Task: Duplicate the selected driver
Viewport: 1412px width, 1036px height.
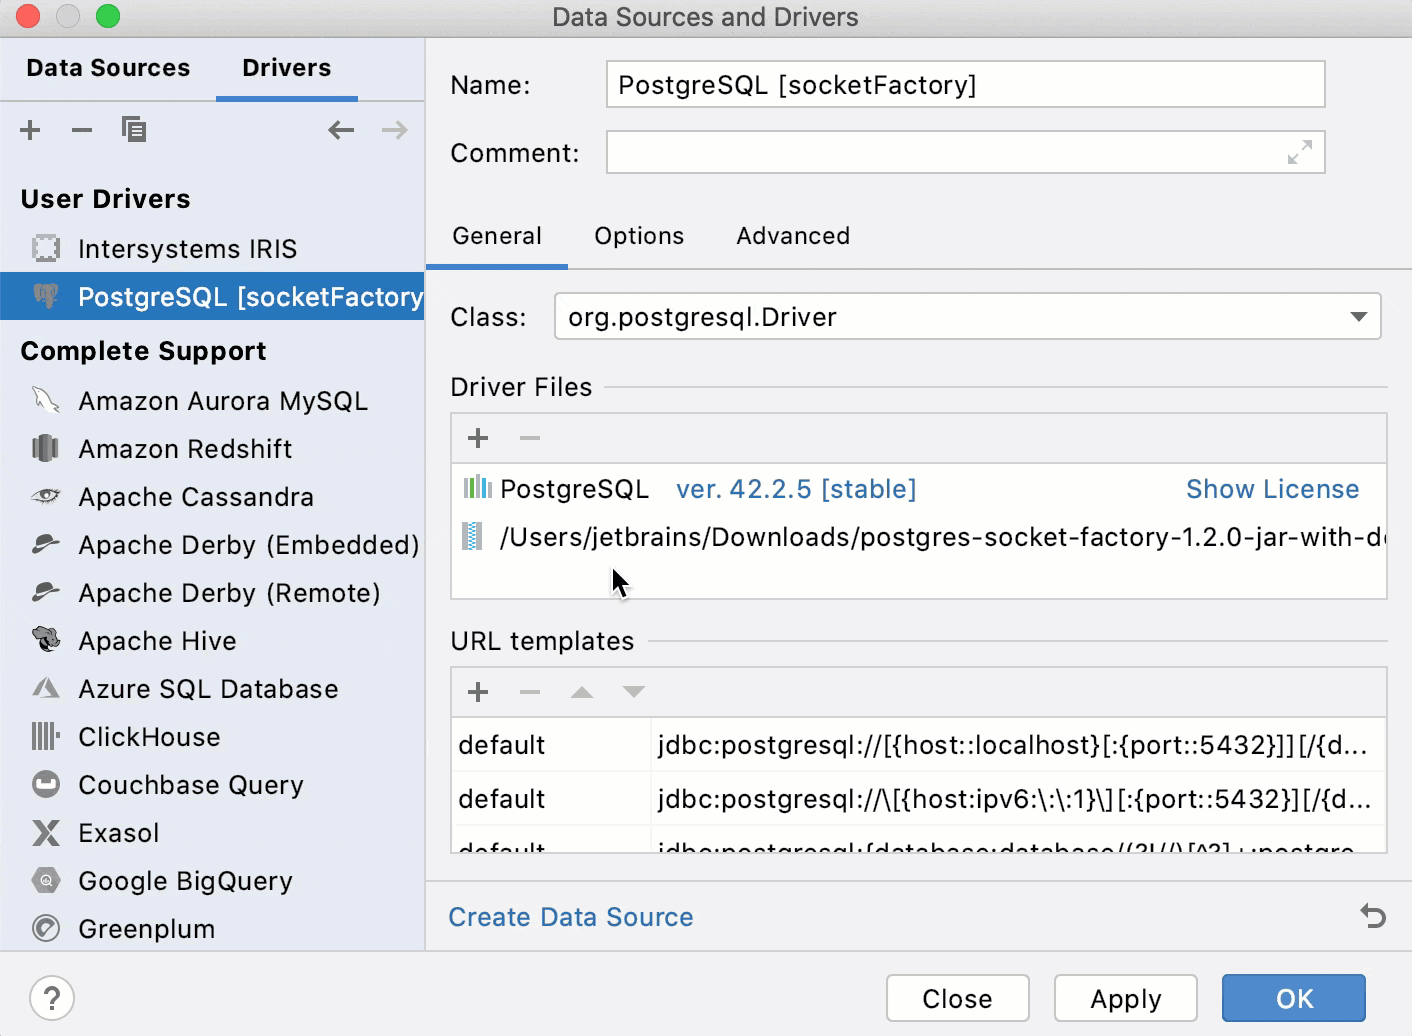Action: [134, 129]
